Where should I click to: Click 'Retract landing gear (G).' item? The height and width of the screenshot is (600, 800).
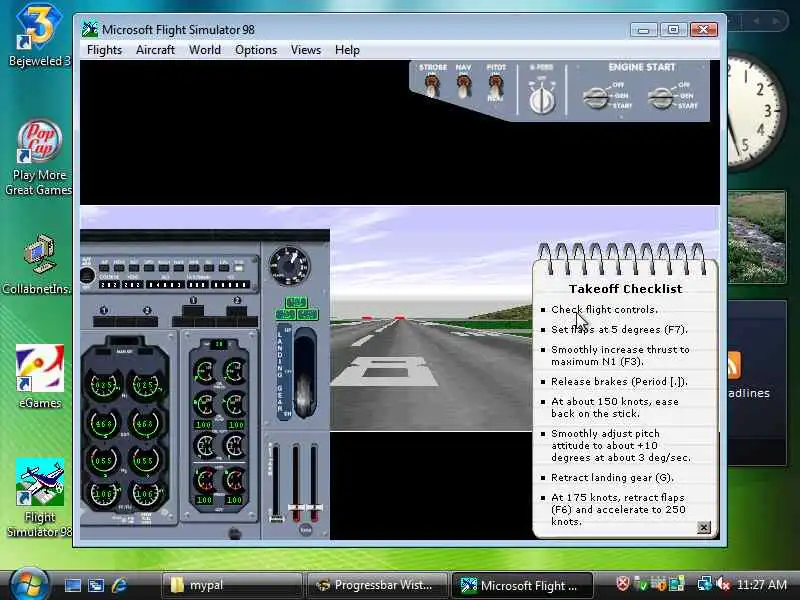612,478
